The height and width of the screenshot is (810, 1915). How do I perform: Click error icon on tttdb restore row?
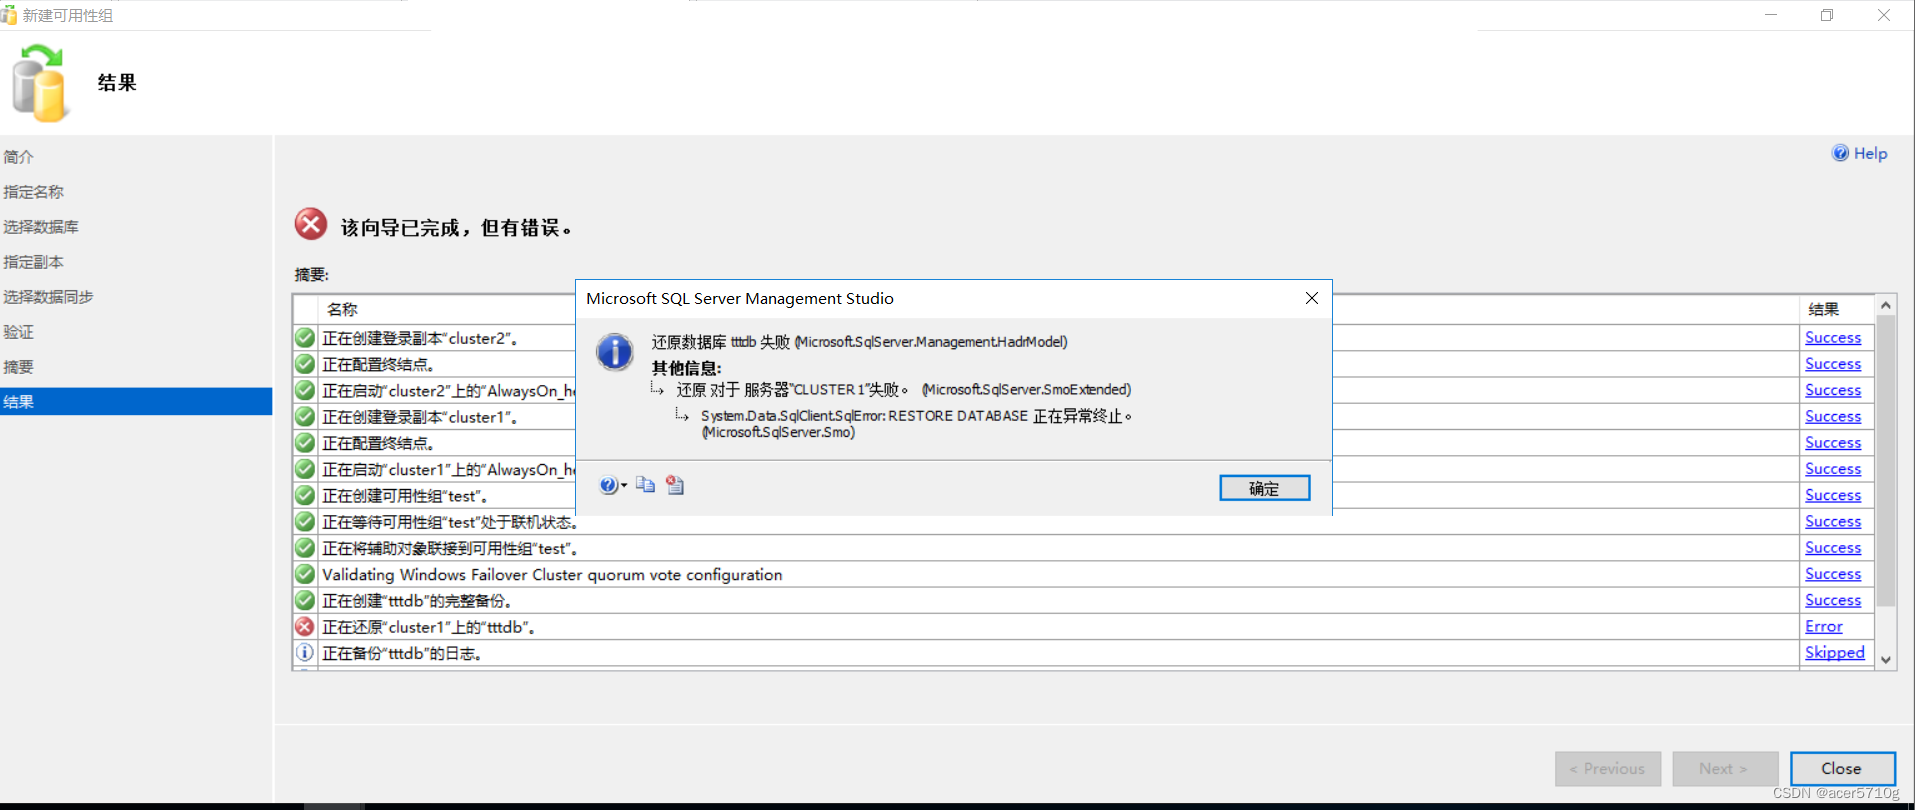click(x=305, y=627)
